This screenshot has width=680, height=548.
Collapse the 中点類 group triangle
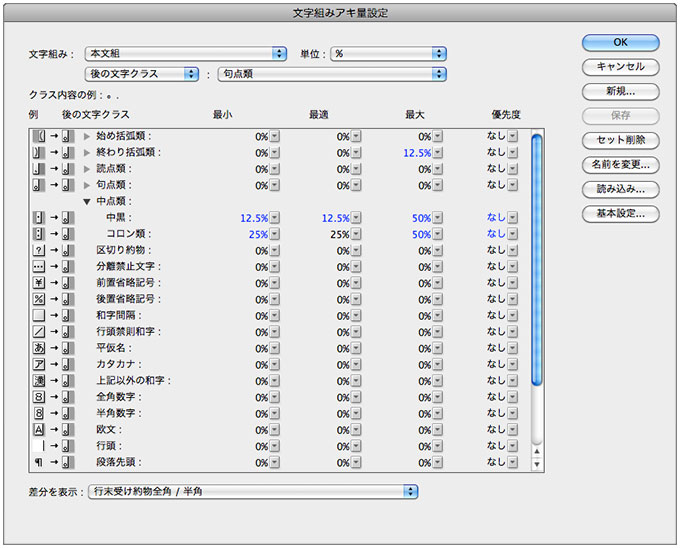(x=87, y=201)
